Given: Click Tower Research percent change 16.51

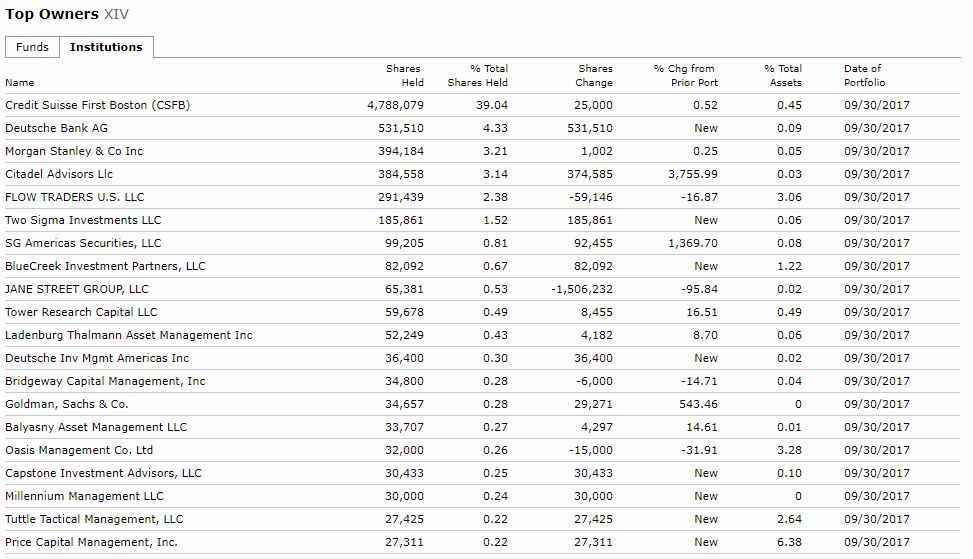Looking at the screenshot, I should coord(702,312).
